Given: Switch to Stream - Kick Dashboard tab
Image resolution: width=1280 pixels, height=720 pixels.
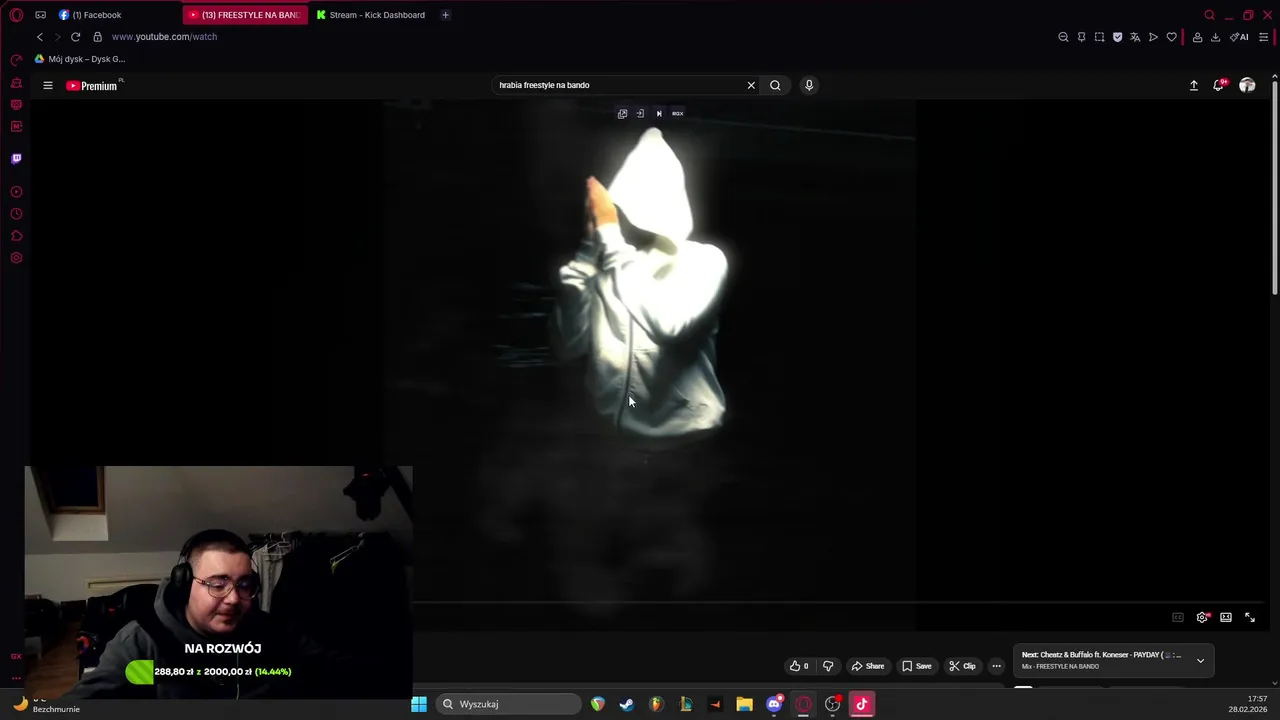Looking at the screenshot, I should tap(370, 15).
